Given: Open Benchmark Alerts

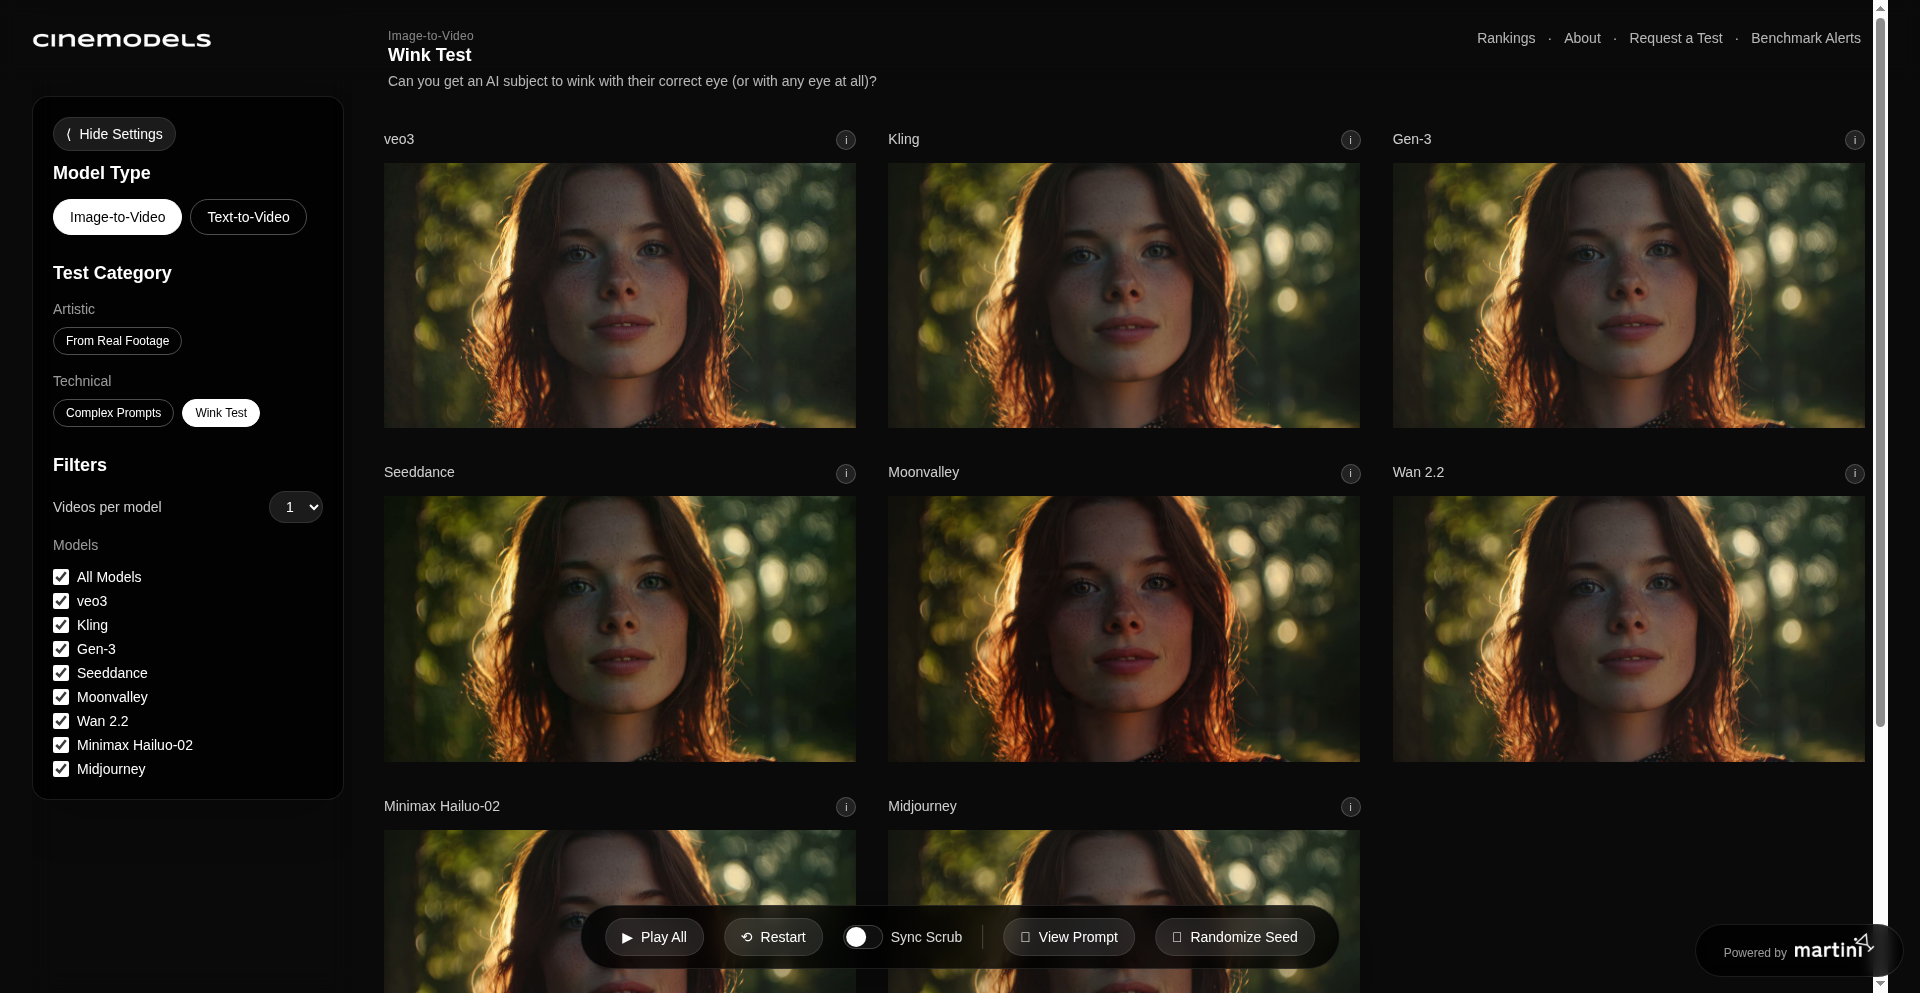Looking at the screenshot, I should pyautogui.click(x=1806, y=38).
